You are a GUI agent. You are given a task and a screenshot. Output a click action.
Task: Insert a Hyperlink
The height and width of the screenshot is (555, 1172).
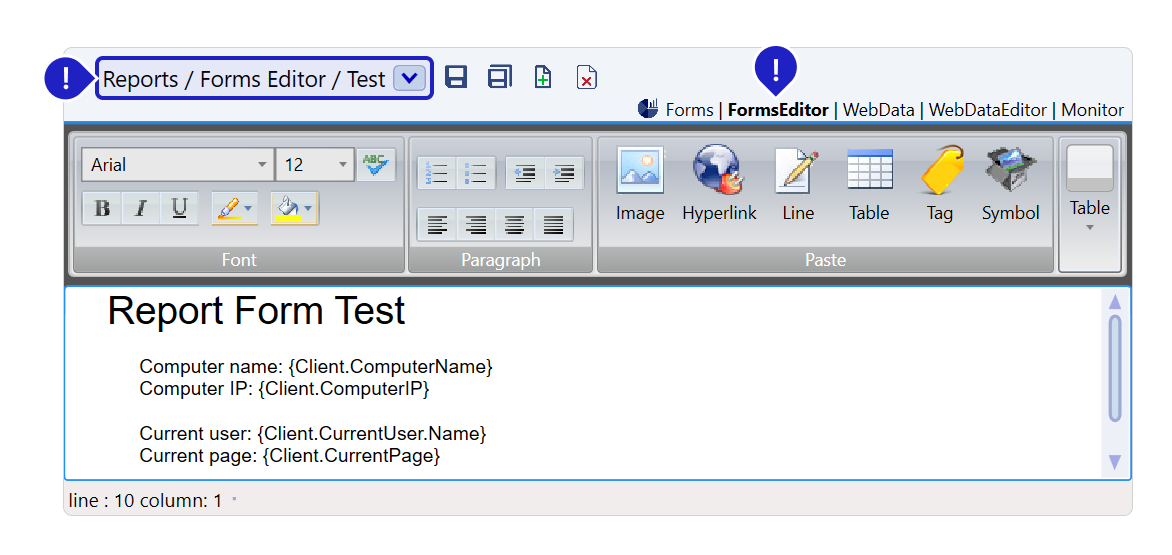719,184
